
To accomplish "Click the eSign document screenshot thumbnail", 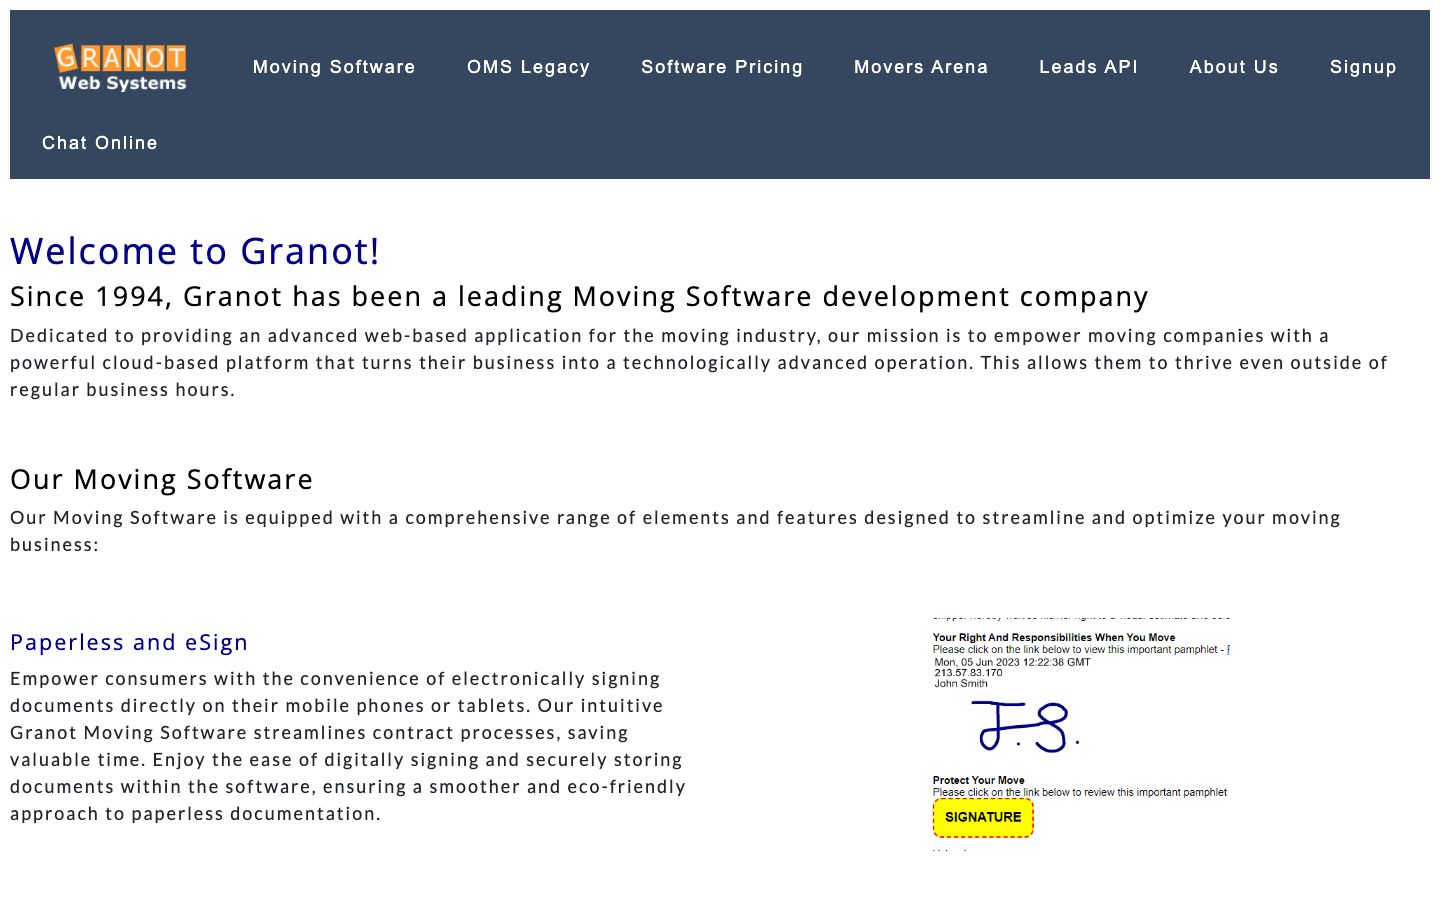I will pyautogui.click(x=1080, y=733).
